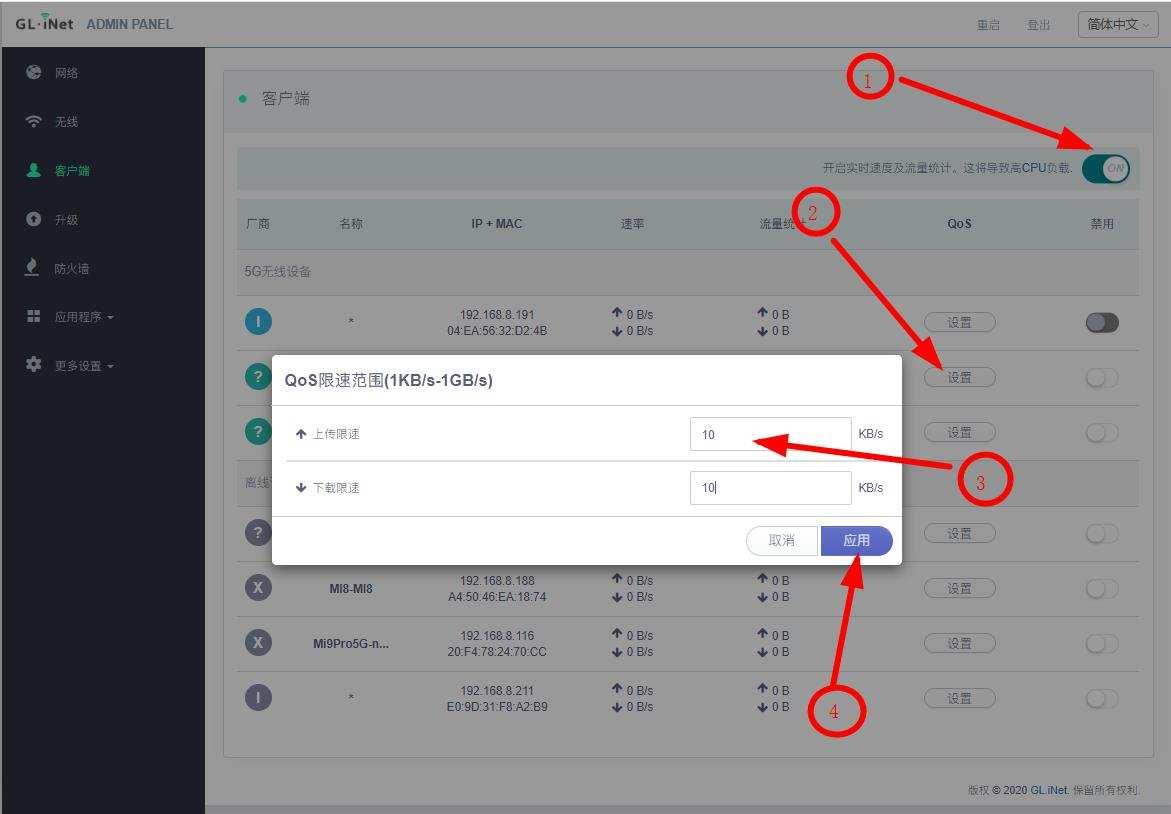This screenshot has width=1171, height=814.
Task: Toggle block switch for Mi9Pro5G client
Action: (1102, 644)
